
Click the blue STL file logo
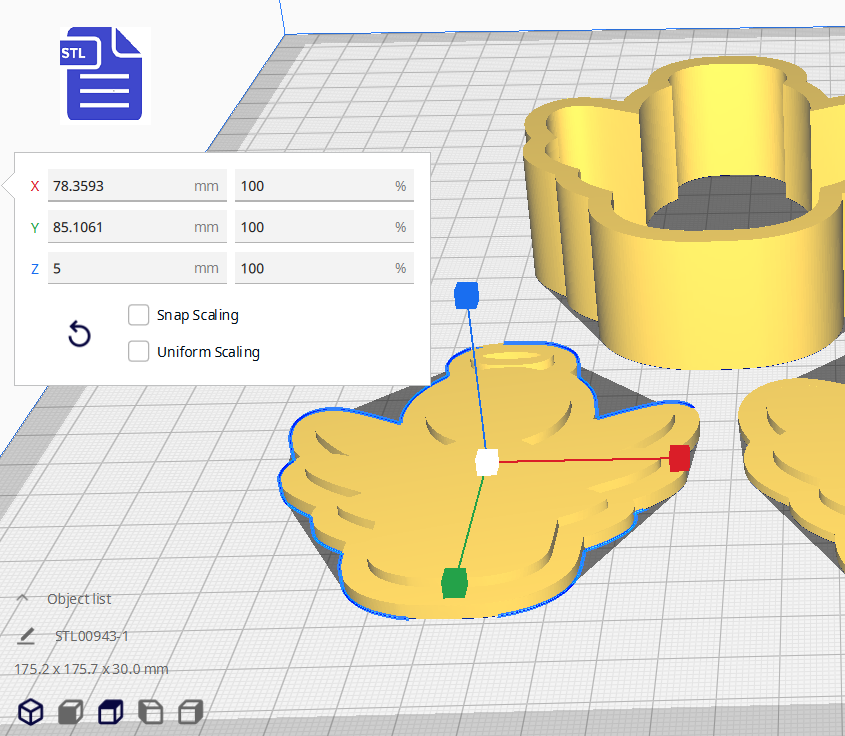(x=104, y=74)
